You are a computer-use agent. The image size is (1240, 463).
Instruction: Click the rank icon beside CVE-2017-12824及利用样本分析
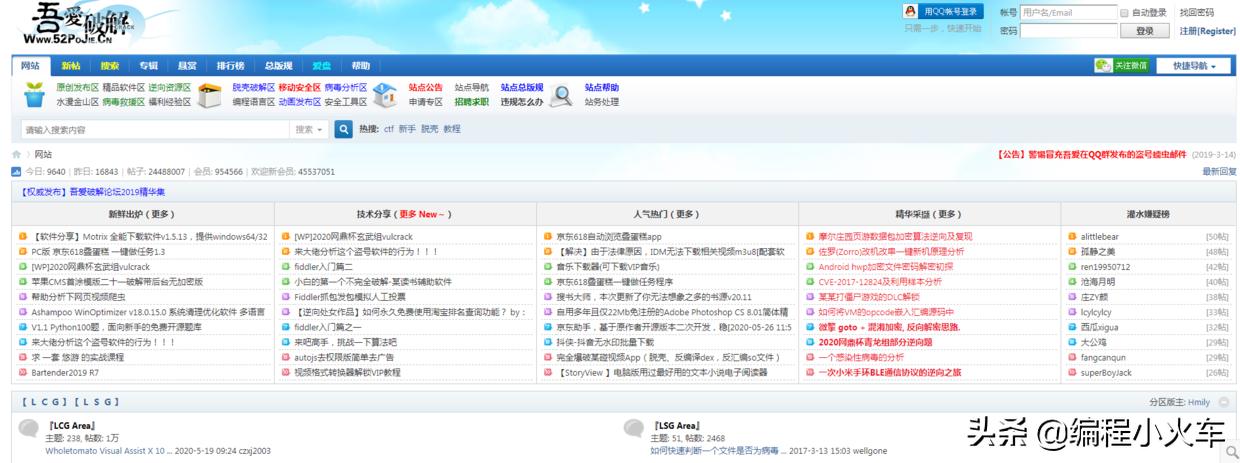point(810,282)
